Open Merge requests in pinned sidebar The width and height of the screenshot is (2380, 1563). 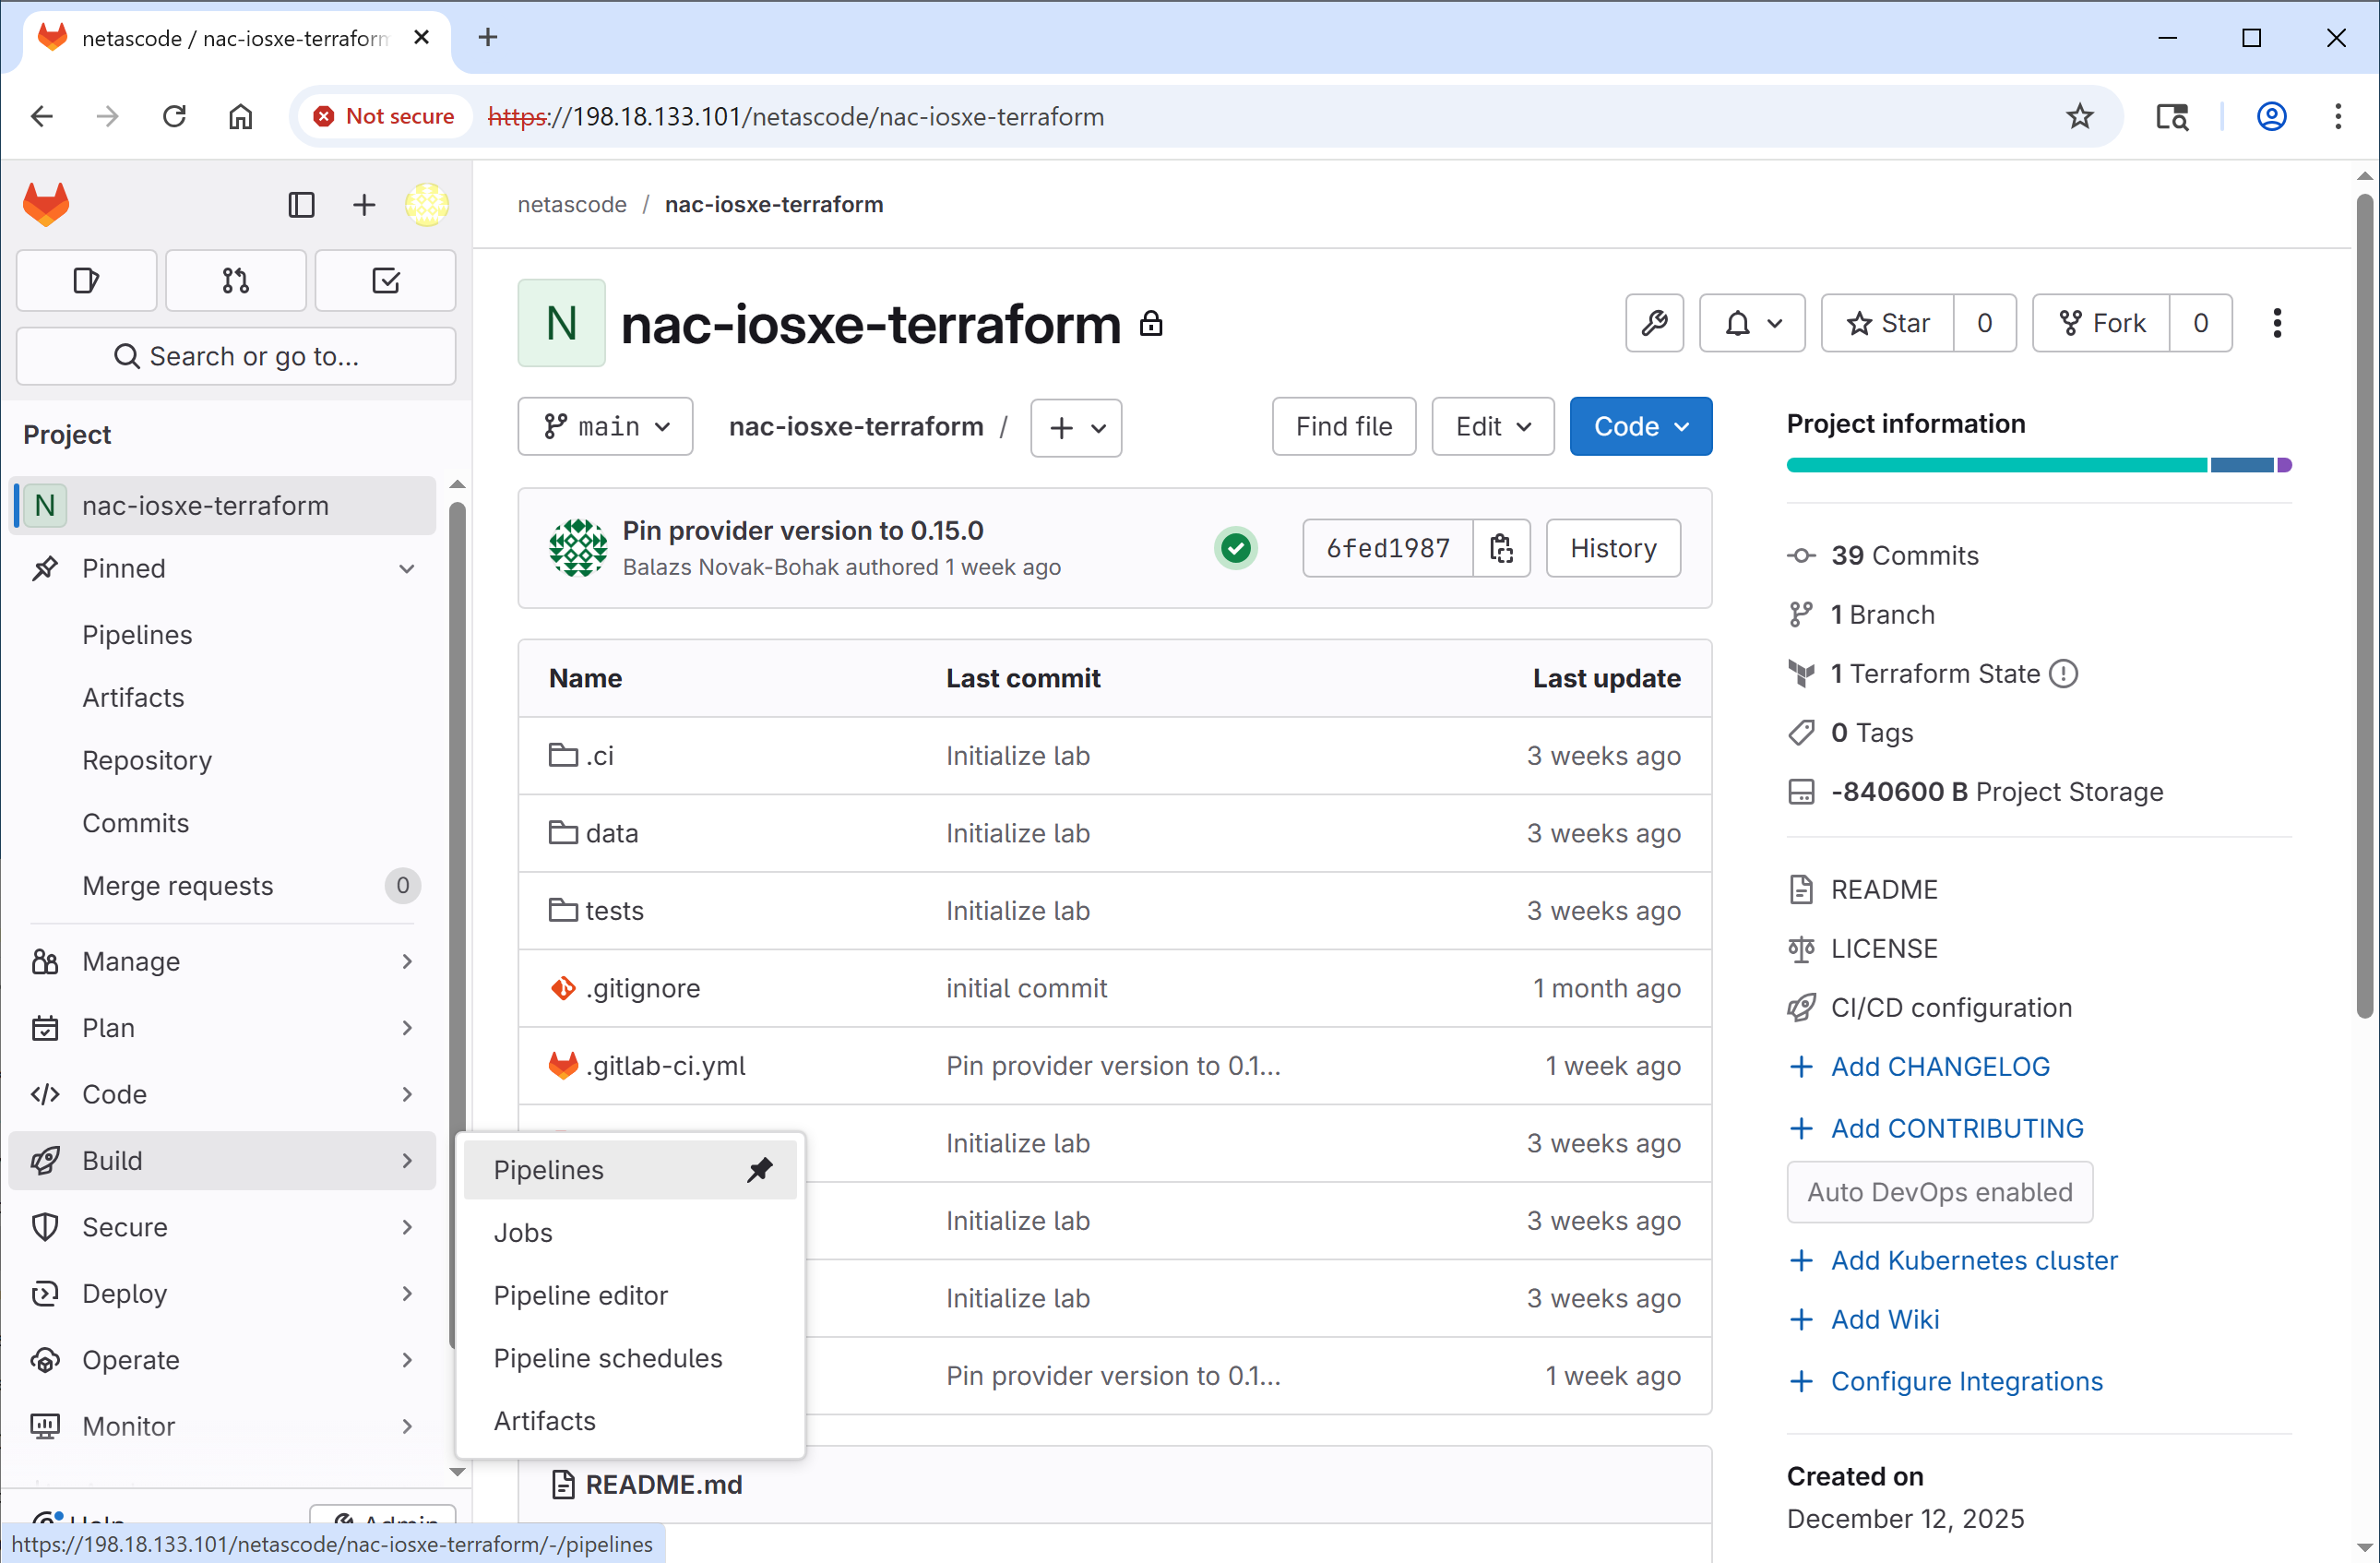pos(222,887)
